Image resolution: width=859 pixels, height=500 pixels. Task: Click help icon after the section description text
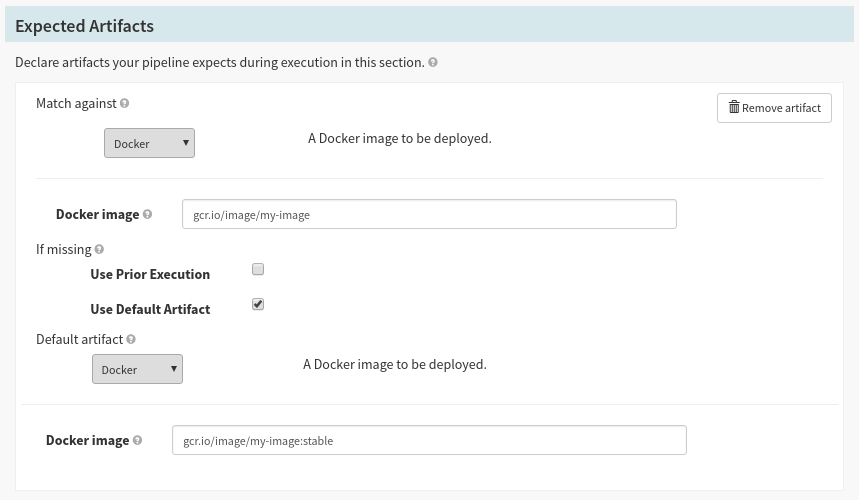(x=433, y=62)
